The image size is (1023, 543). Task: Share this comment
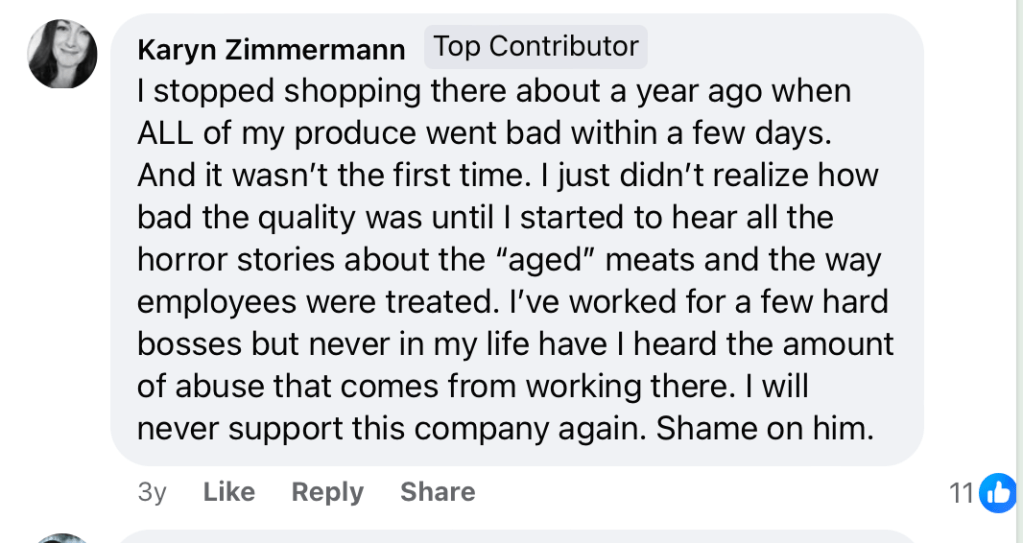click(437, 492)
